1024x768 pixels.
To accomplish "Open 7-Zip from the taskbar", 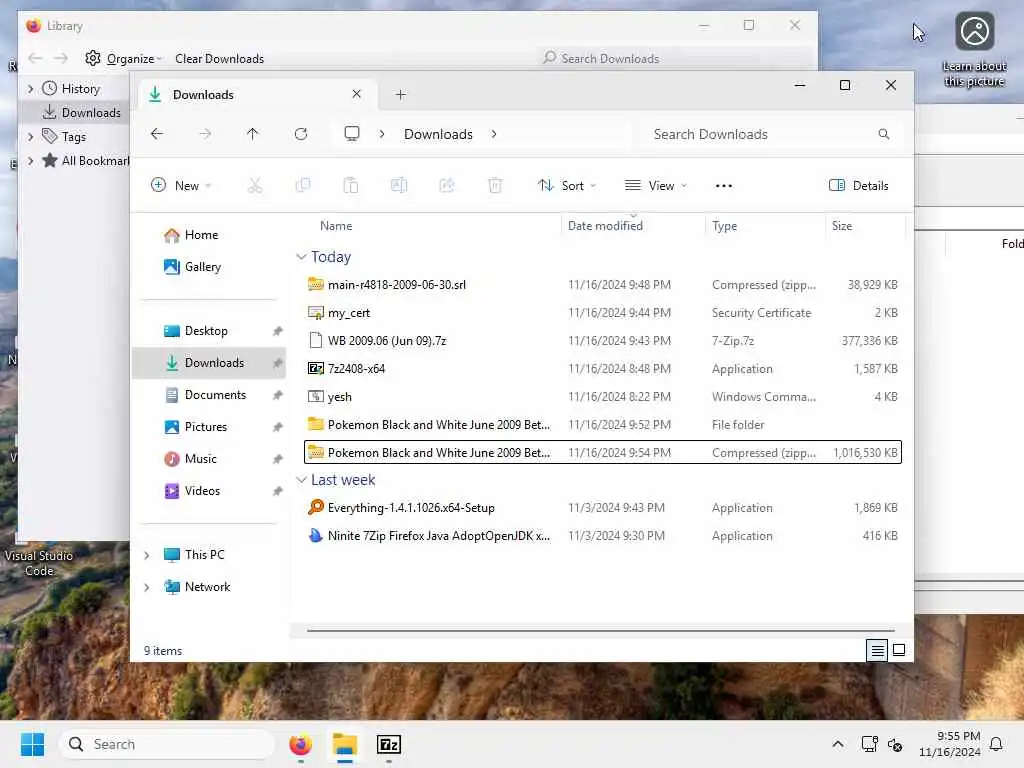I will pyautogui.click(x=389, y=744).
